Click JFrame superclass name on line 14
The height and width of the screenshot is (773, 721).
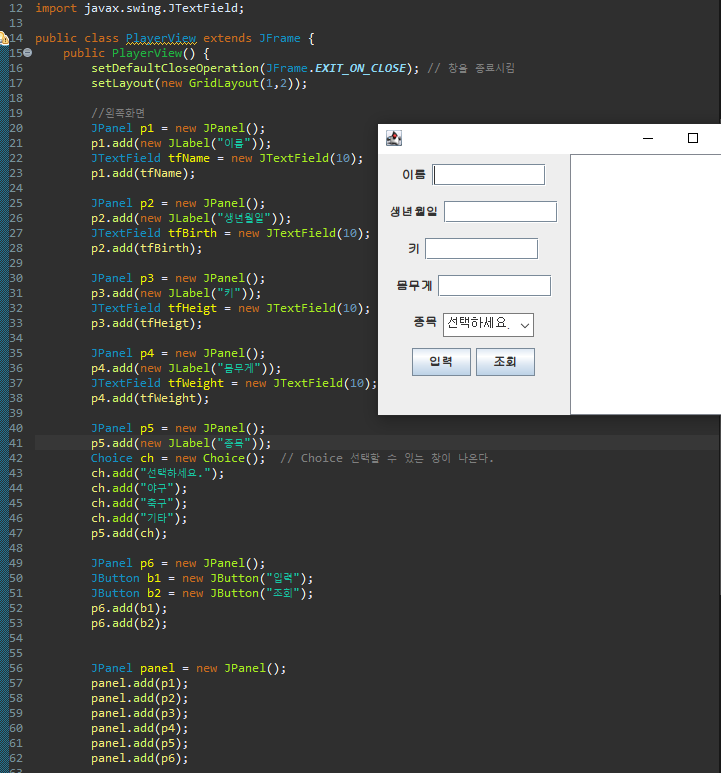point(279,38)
